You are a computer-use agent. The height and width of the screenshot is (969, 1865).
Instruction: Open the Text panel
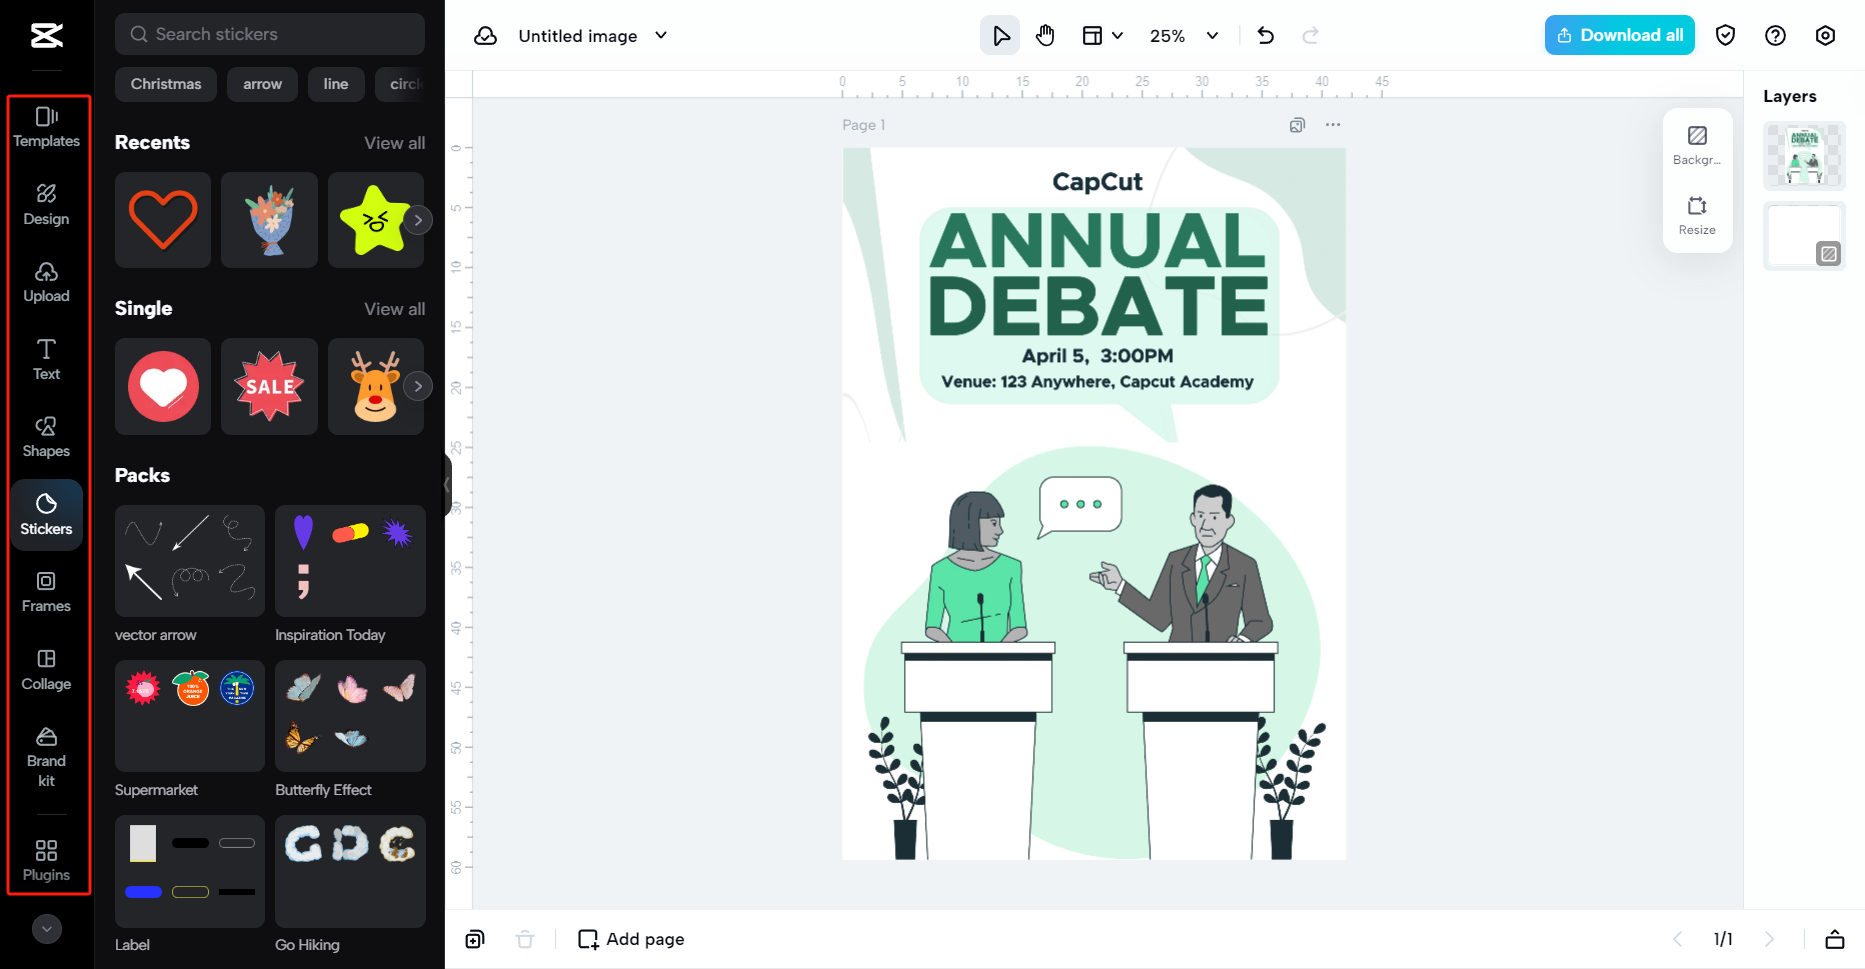[x=46, y=360]
